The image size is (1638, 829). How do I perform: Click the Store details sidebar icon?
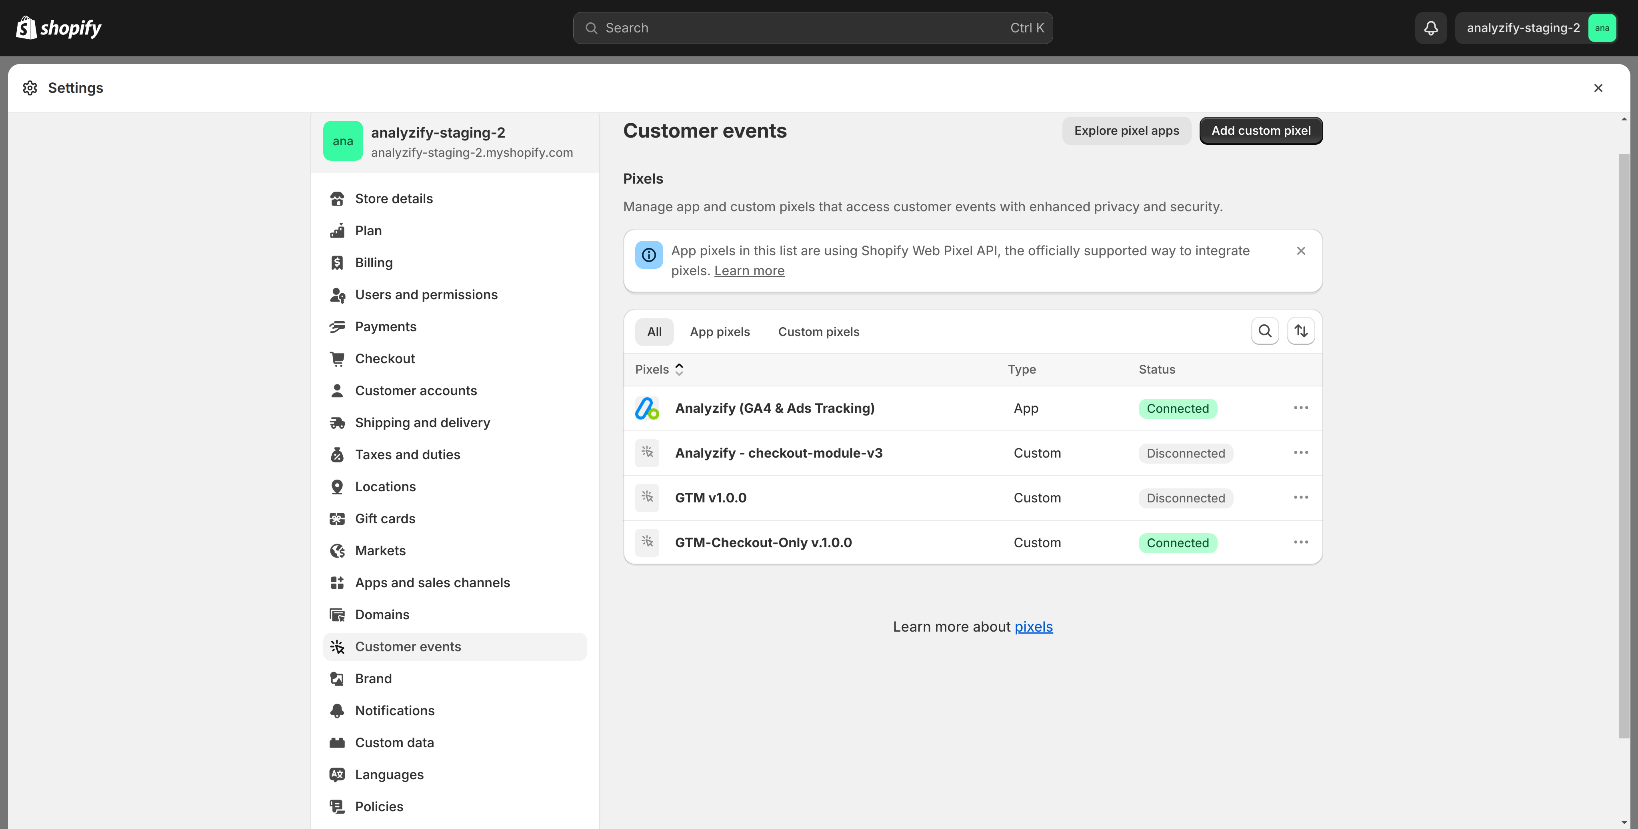click(x=337, y=199)
